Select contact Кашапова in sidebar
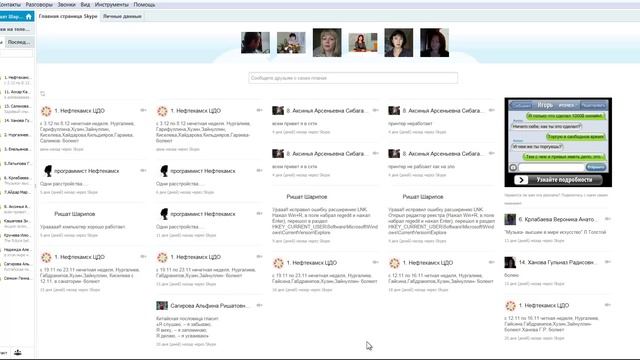 point(16,223)
